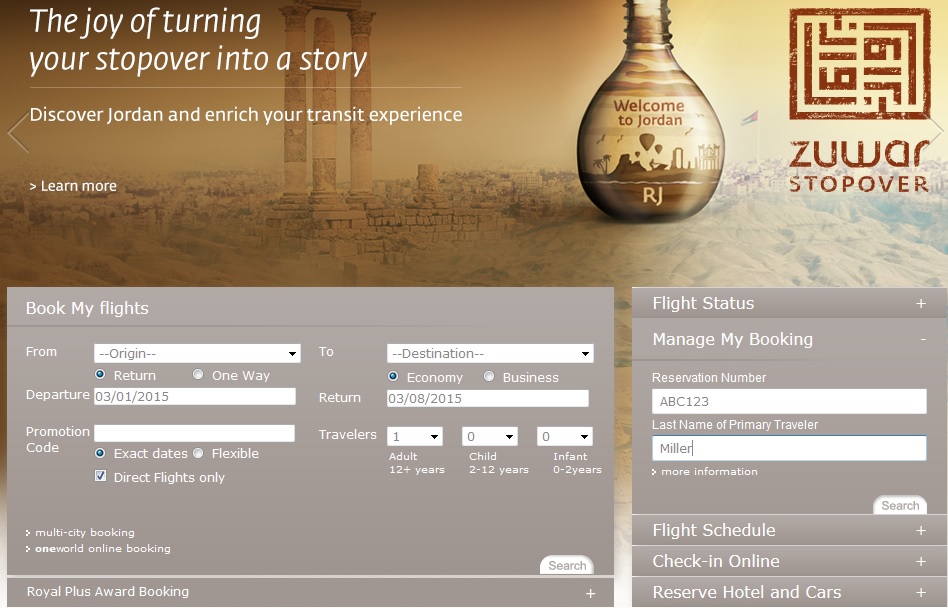948x608 pixels.
Task: Collapse Manage My Booking minus icon
Action: (920, 340)
